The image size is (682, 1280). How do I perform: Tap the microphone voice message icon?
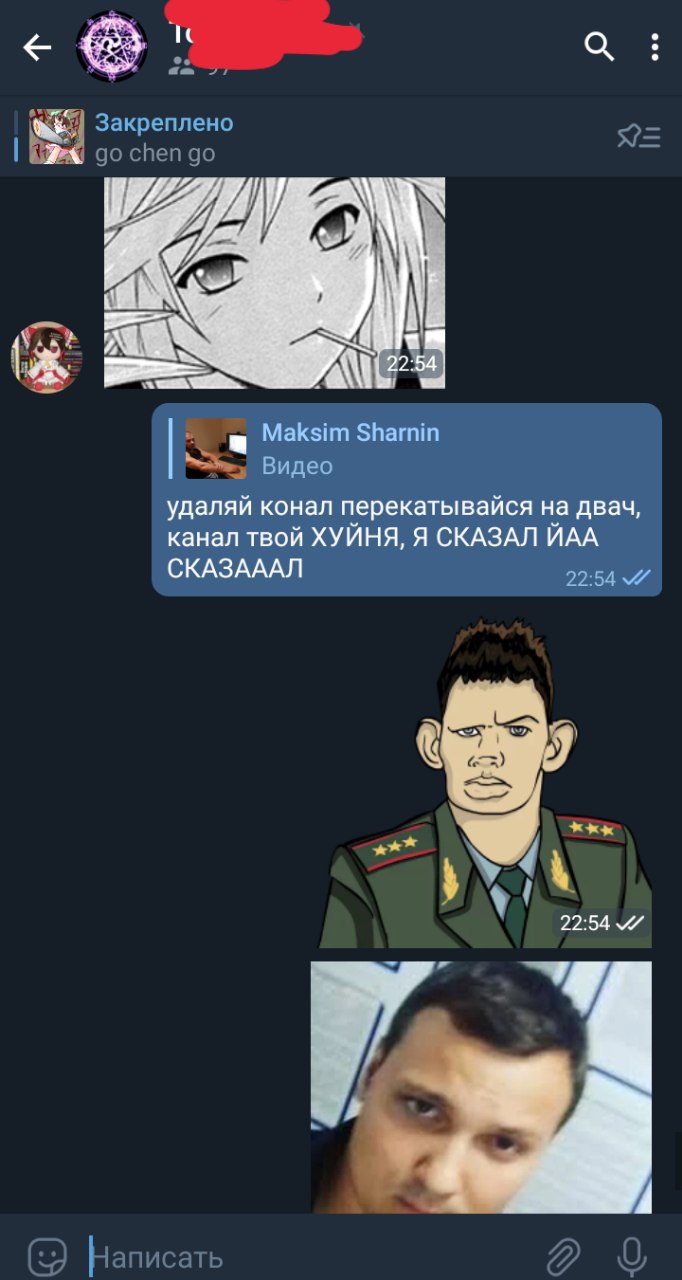pyautogui.click(x=631, y=1254)
